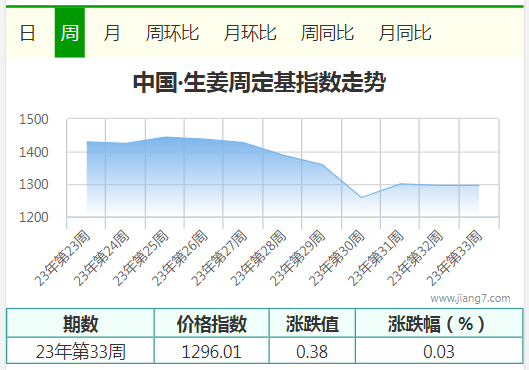Switch to 周环比 tab
The width and height of the screenshot is (529, 370).
(172, 33)
